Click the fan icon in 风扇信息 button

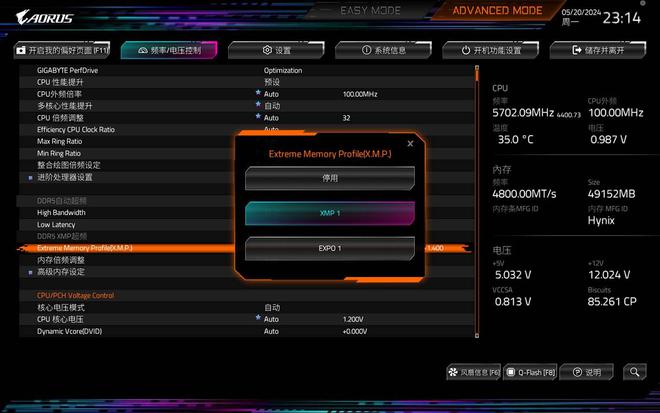453,372
